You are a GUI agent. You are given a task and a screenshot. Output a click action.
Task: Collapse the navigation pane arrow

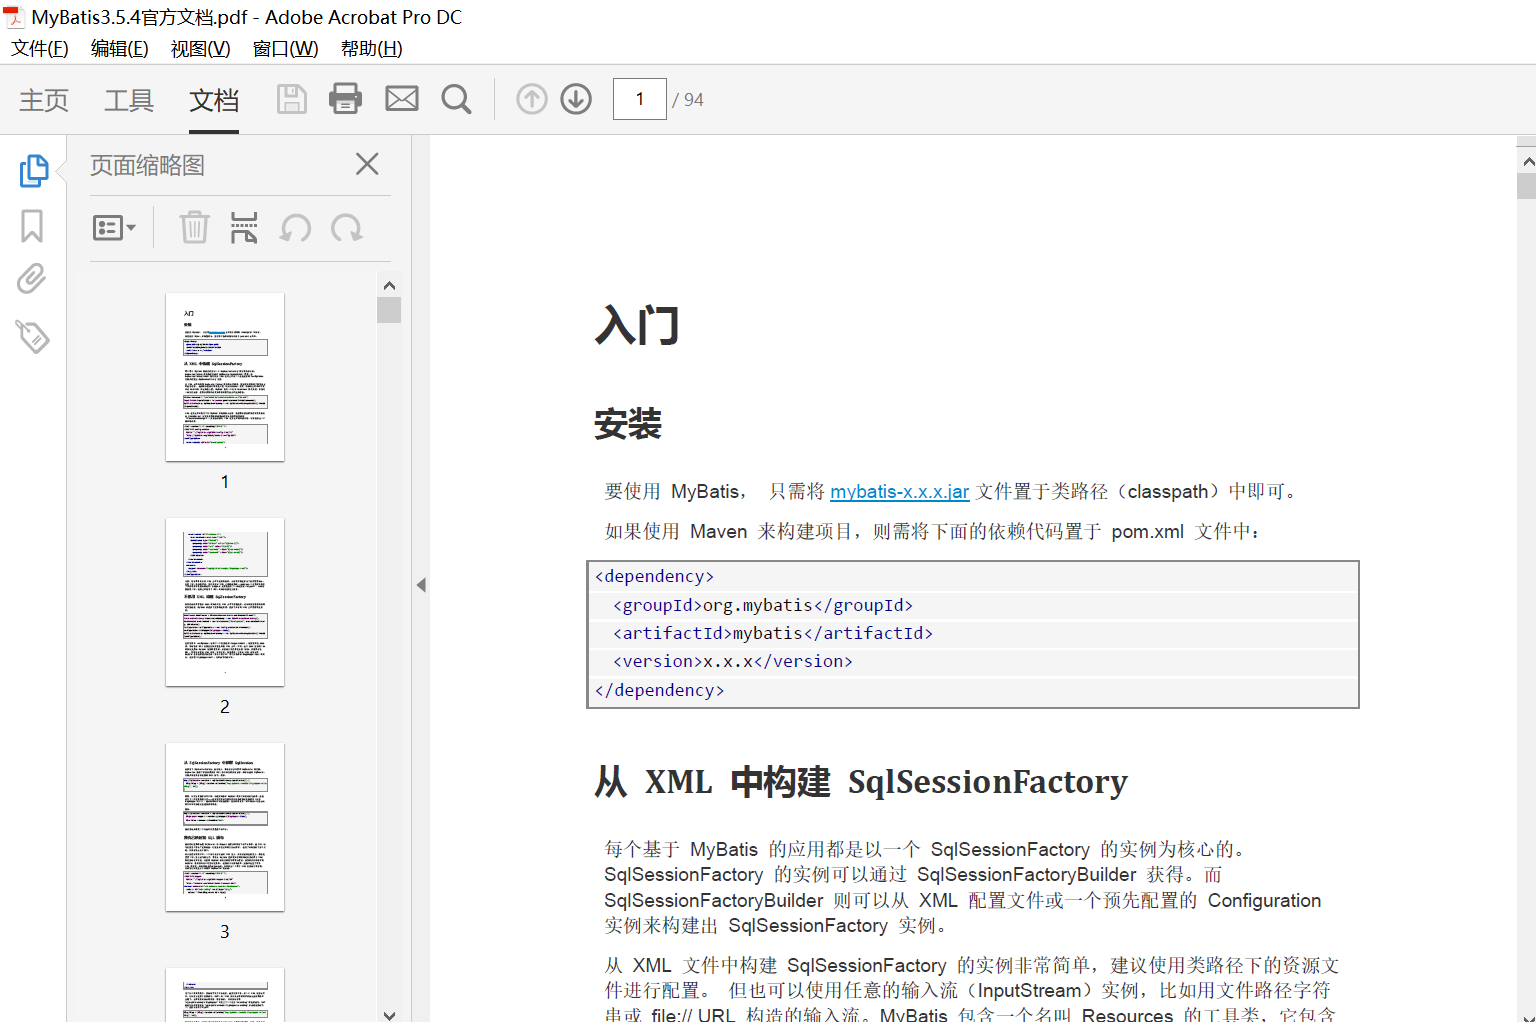[x=421, y=585]
